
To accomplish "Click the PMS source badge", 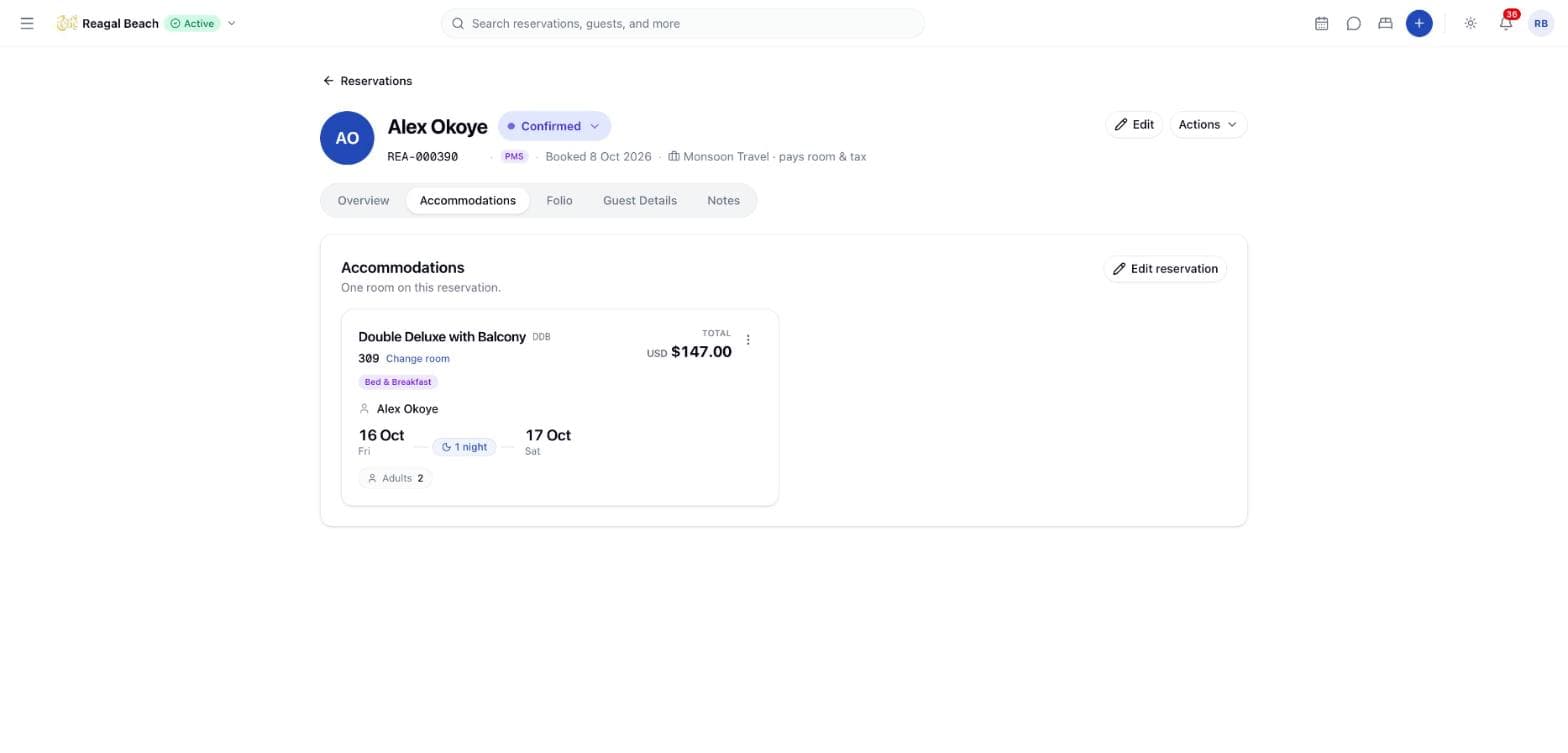I will 514,157.
